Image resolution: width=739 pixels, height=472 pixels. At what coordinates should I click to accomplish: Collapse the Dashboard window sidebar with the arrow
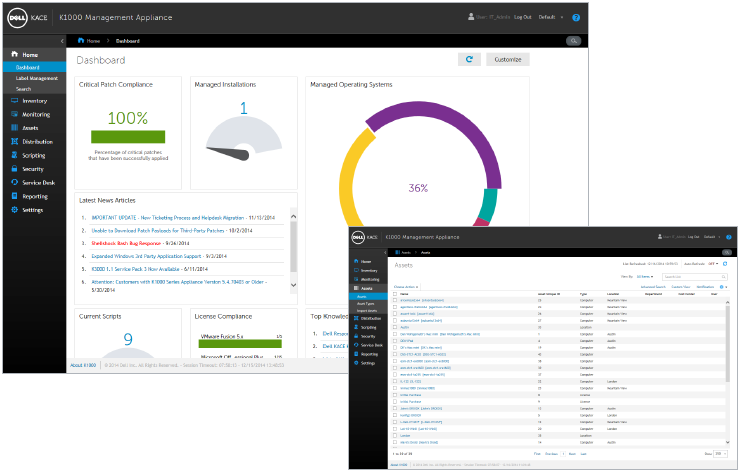coord(62,41)
